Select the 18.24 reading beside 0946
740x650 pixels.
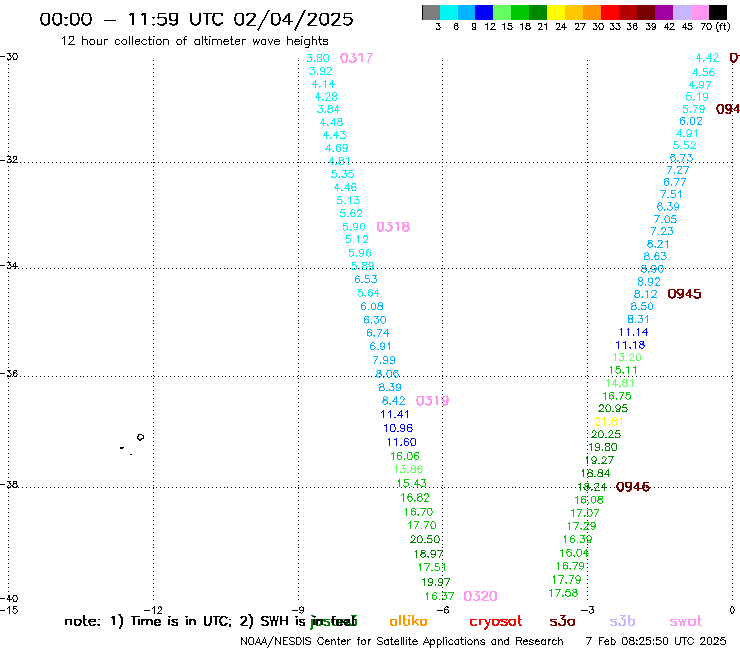click(592, 487)
